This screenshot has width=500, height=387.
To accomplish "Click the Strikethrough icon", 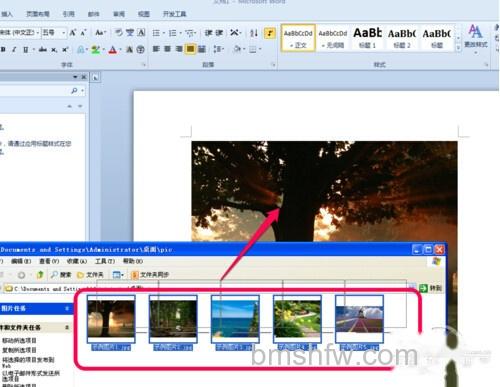I will click(x=42, y=50).
